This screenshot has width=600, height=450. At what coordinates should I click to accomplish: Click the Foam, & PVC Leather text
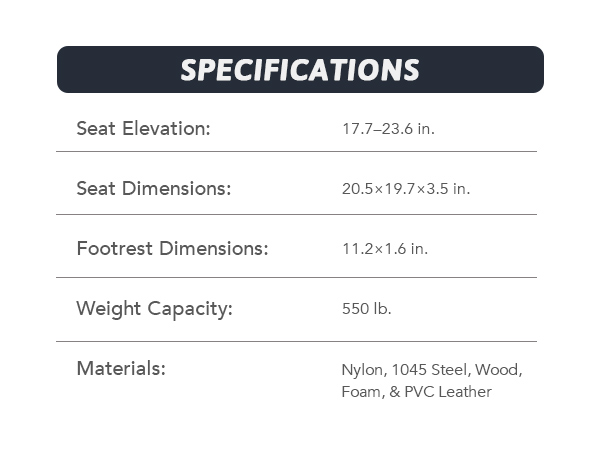point(416,392)
